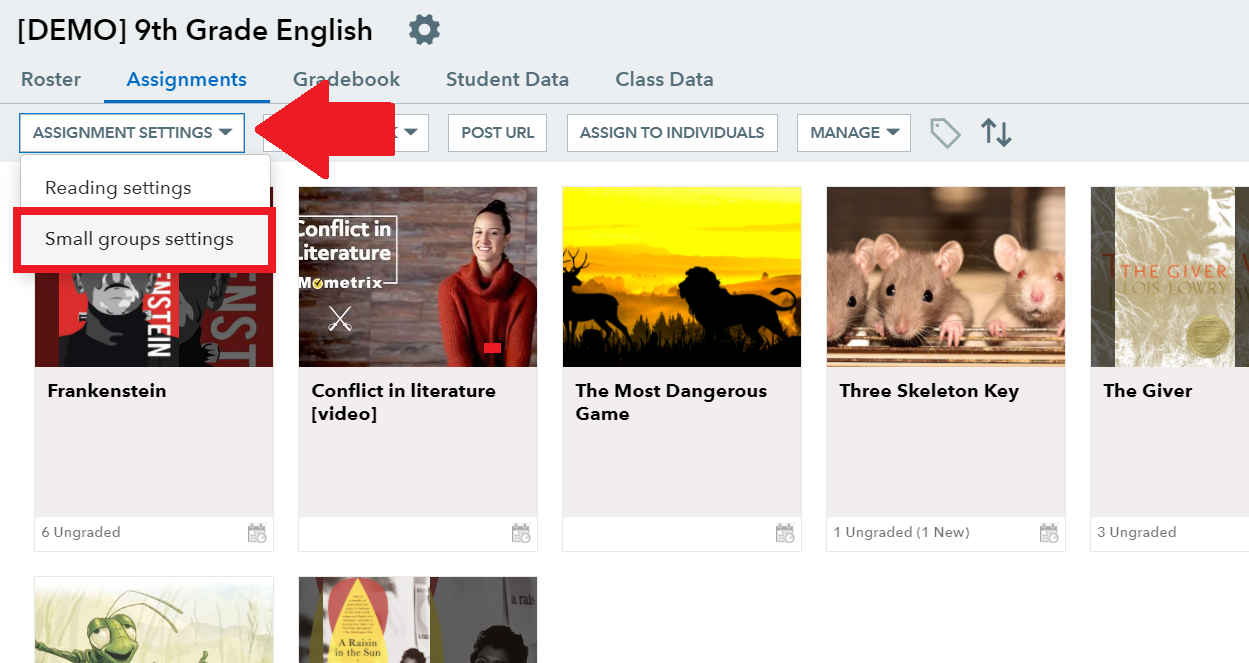Viewport: 1249px width, 663px height.
Task: Open calendar icon on Three Skeleton Key card
Action: coord(1049,533)
